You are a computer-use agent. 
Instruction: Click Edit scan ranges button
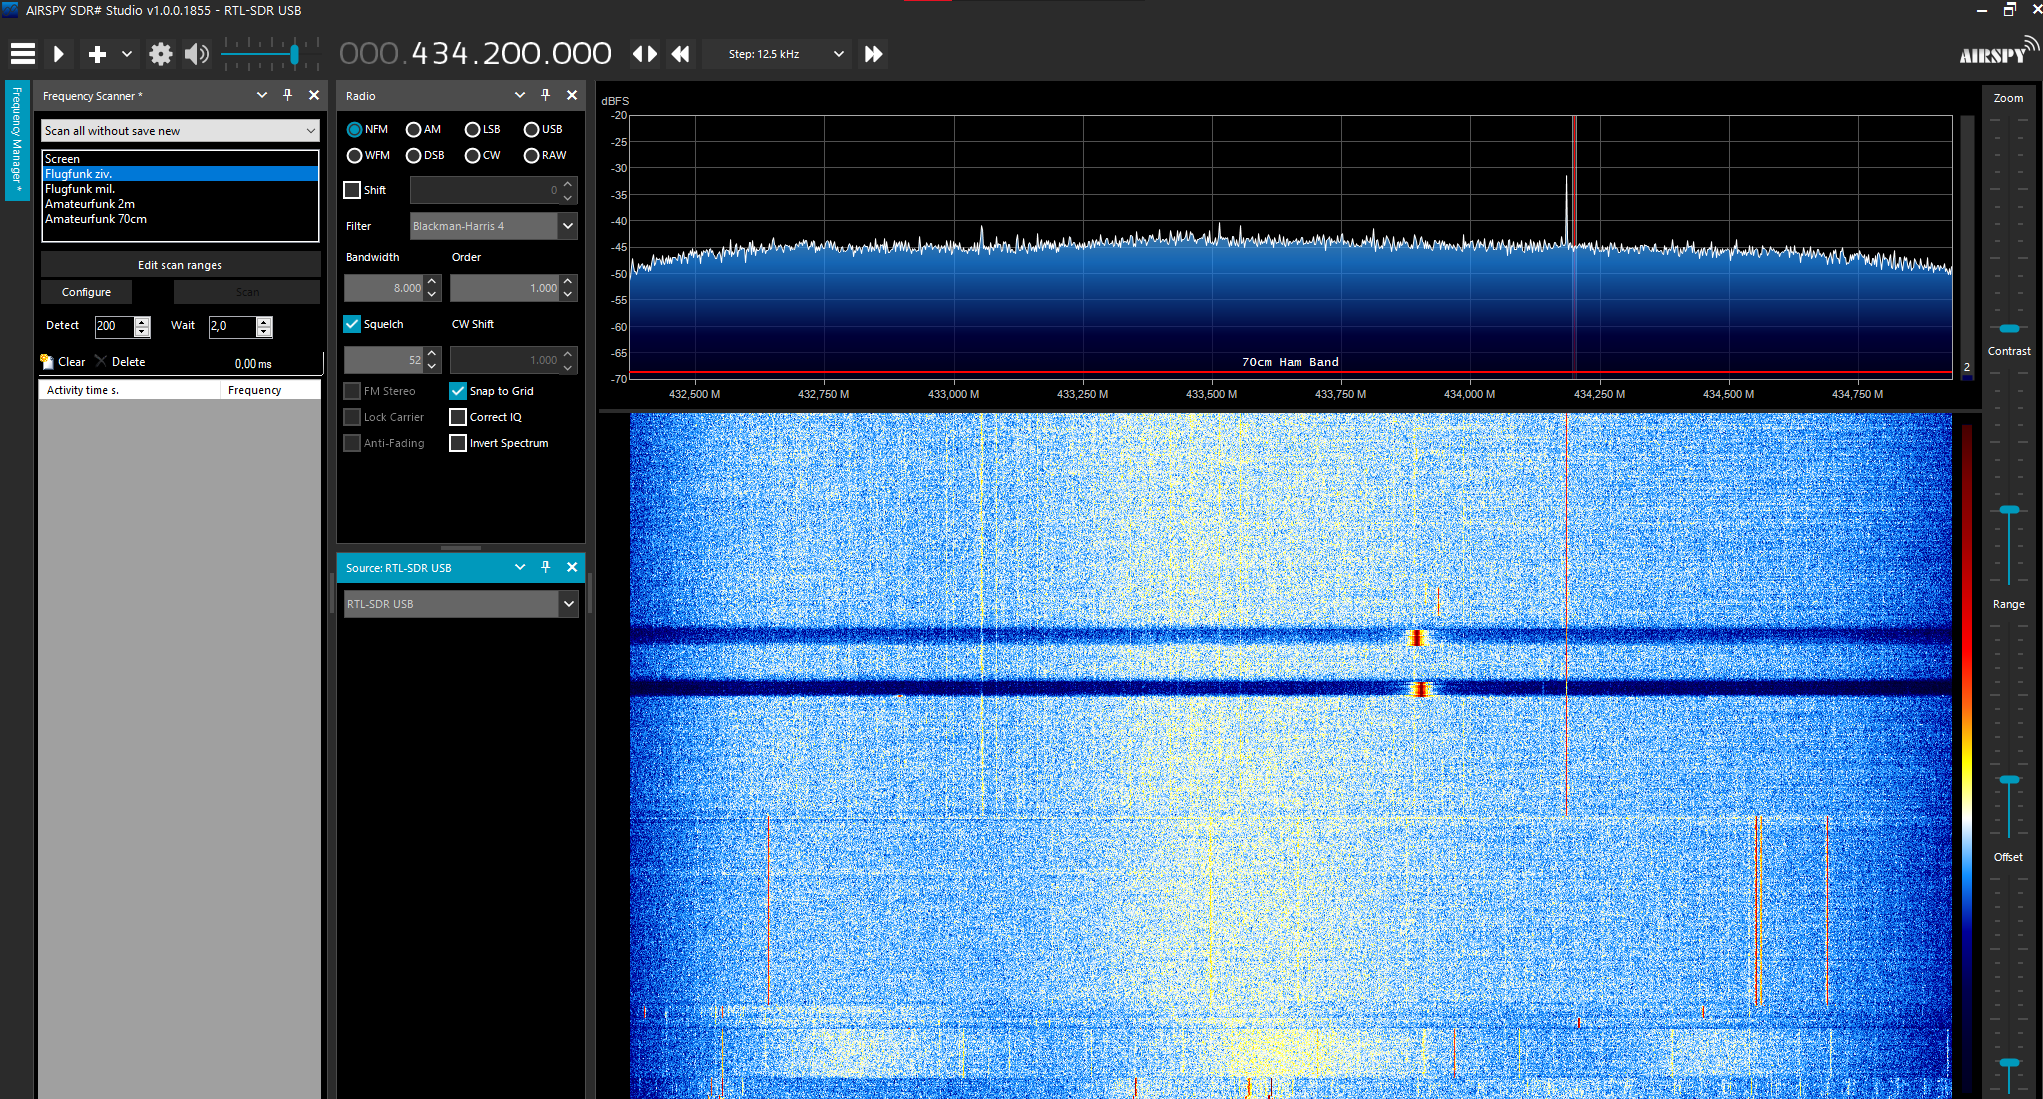[180, 265]
